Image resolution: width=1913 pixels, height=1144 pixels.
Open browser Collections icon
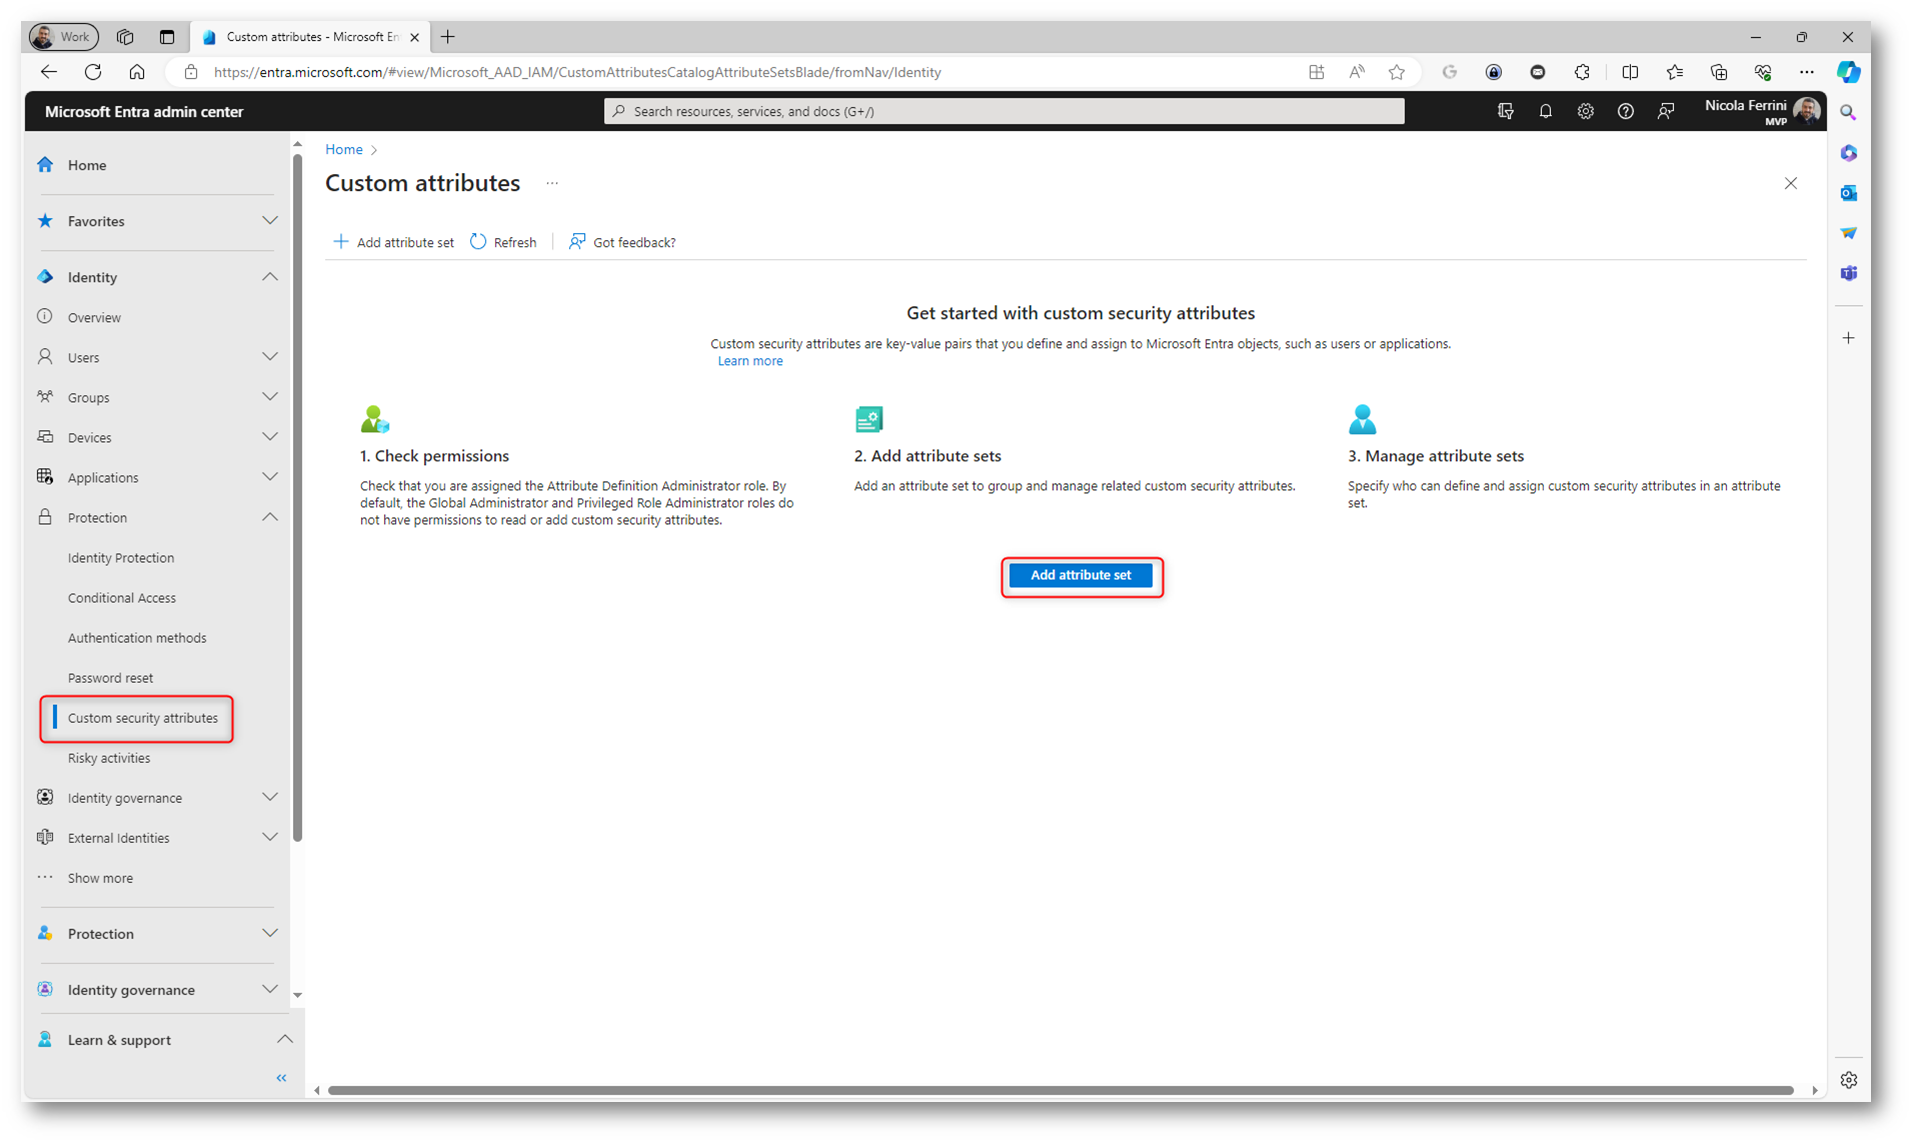click(1718, 72)
